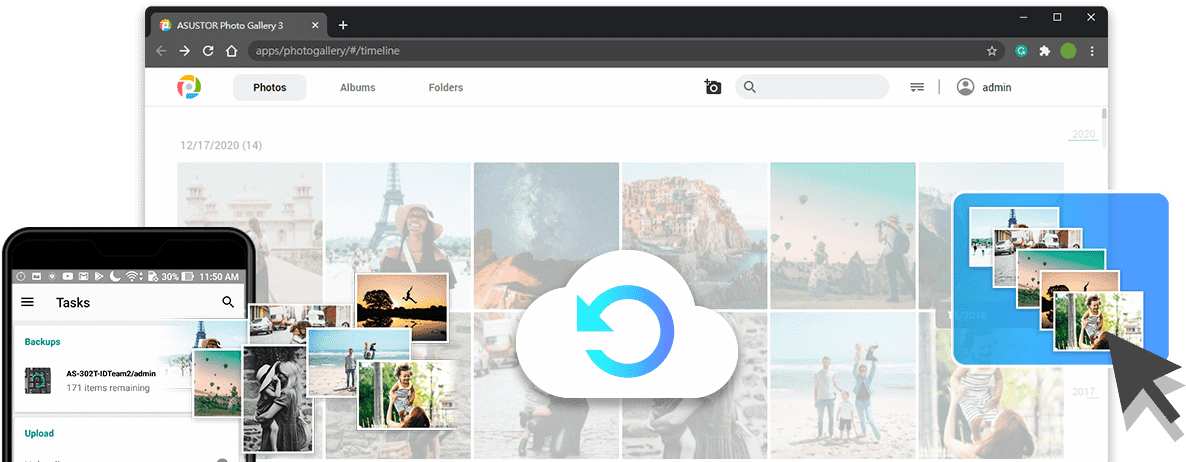Viewport: 1186px width, 462px height.
Task: Open the green Chrome profile avatar
Action: pos(1068,51)
